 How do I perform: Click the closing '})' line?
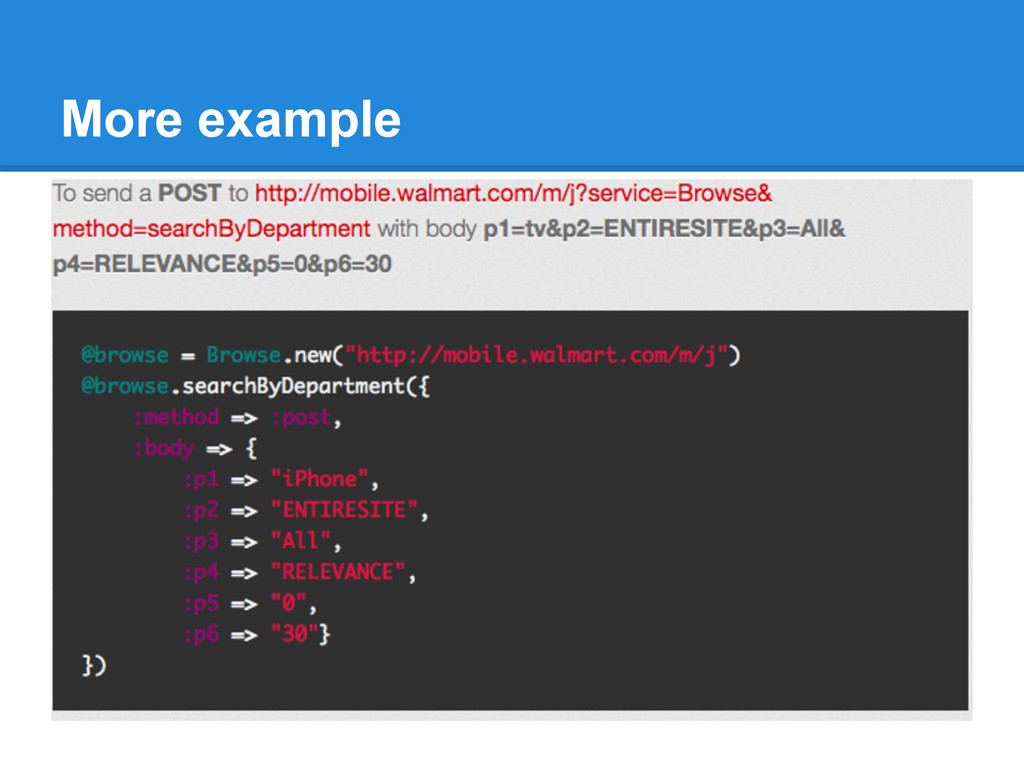click(x=94, y=665)
